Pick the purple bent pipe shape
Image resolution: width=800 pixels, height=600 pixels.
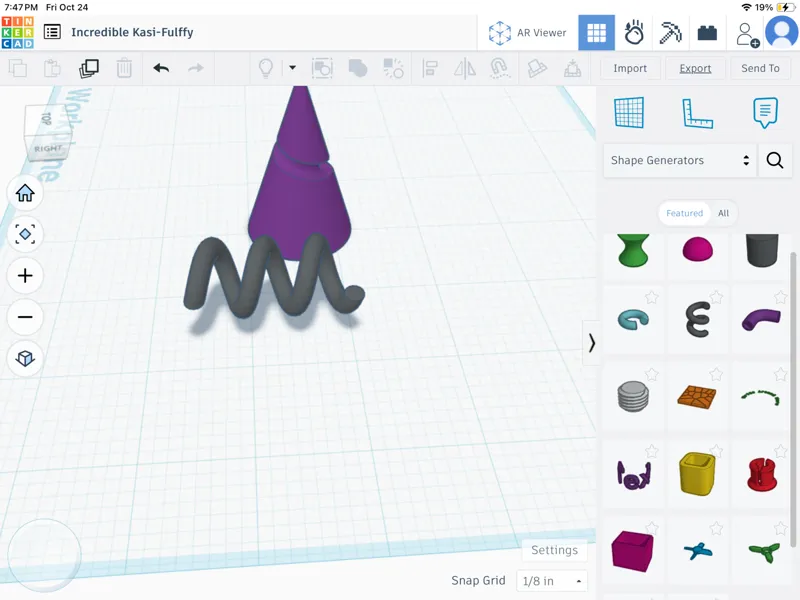pos(761,319)
